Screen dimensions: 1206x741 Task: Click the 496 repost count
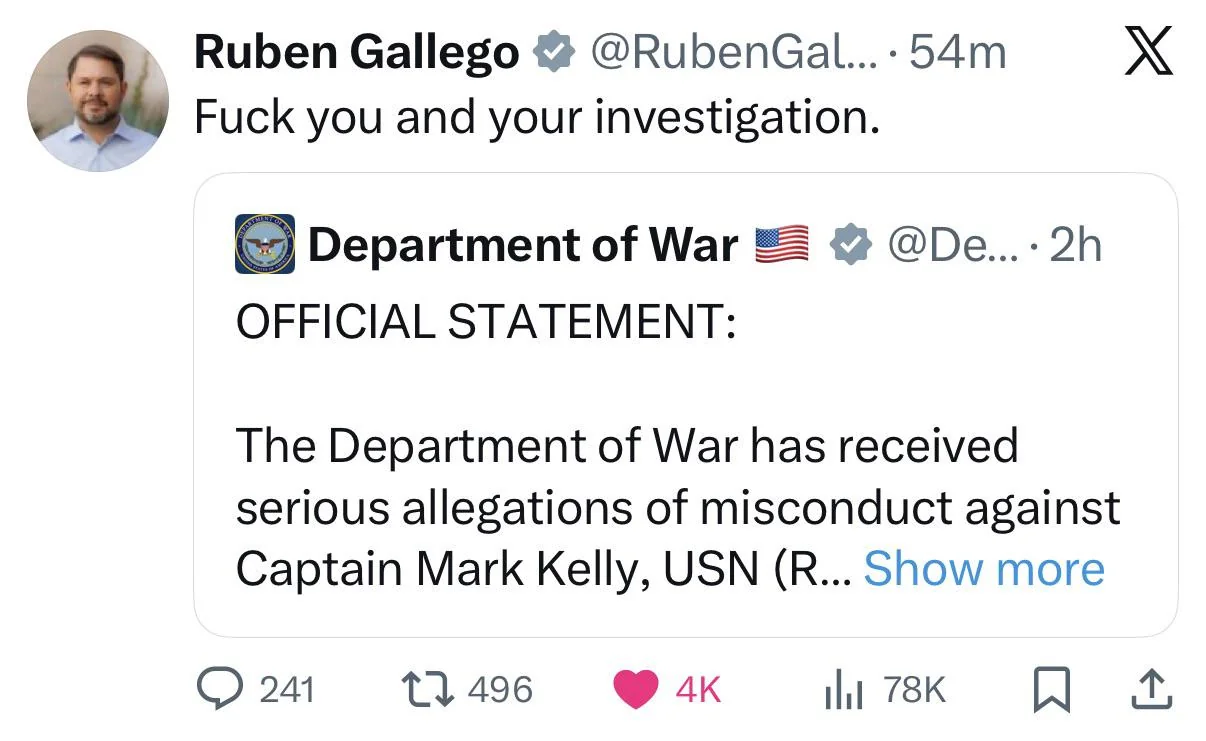pos(500,689)
